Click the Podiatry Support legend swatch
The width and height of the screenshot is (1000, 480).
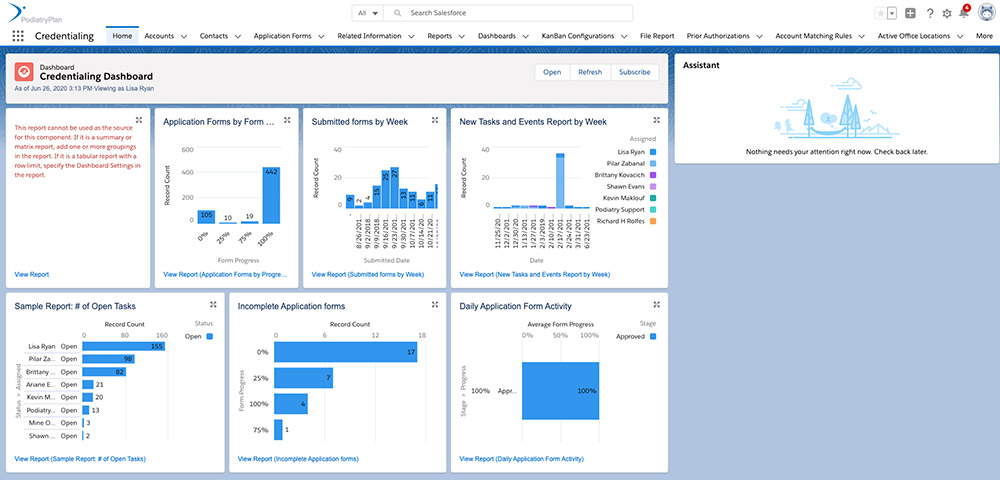pyautogui.click(x=653, y=210)
